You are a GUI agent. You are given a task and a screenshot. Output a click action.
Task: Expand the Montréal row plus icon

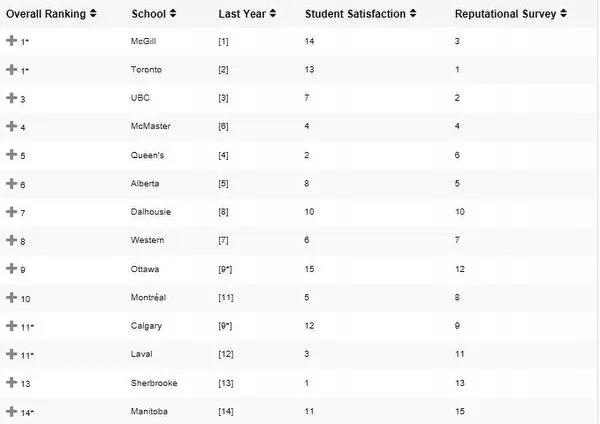11,297
